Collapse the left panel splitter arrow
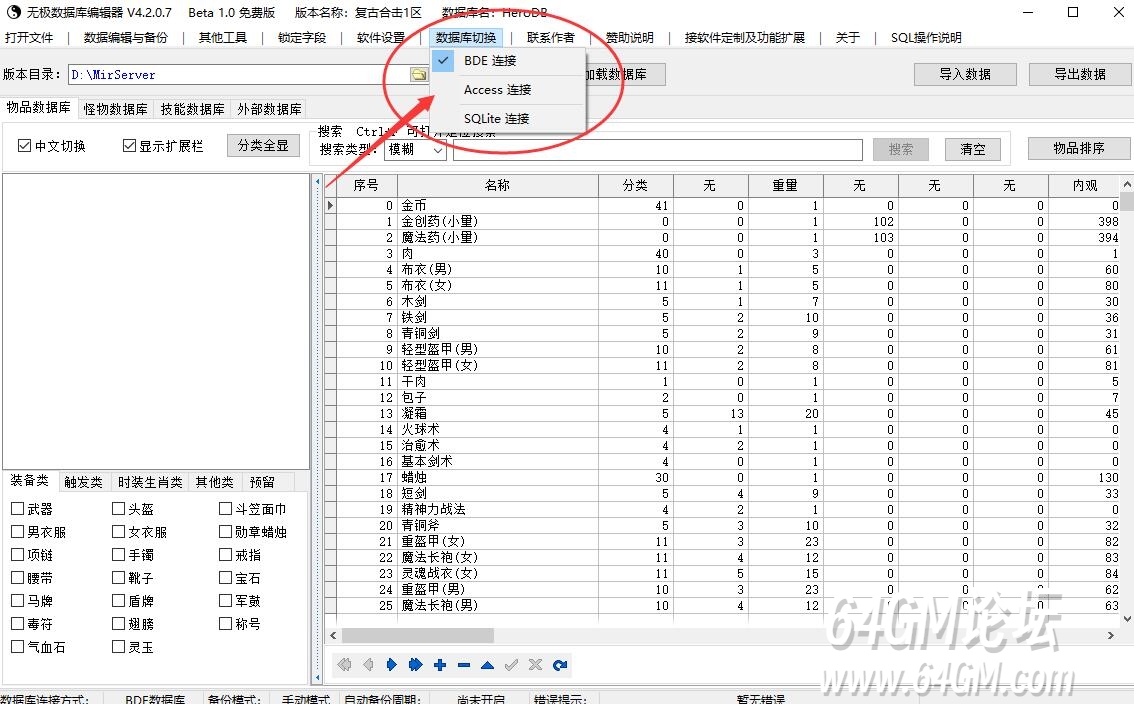Image resolution: width=1134 pixels, height=704 pixels. [x=317, y=181]
